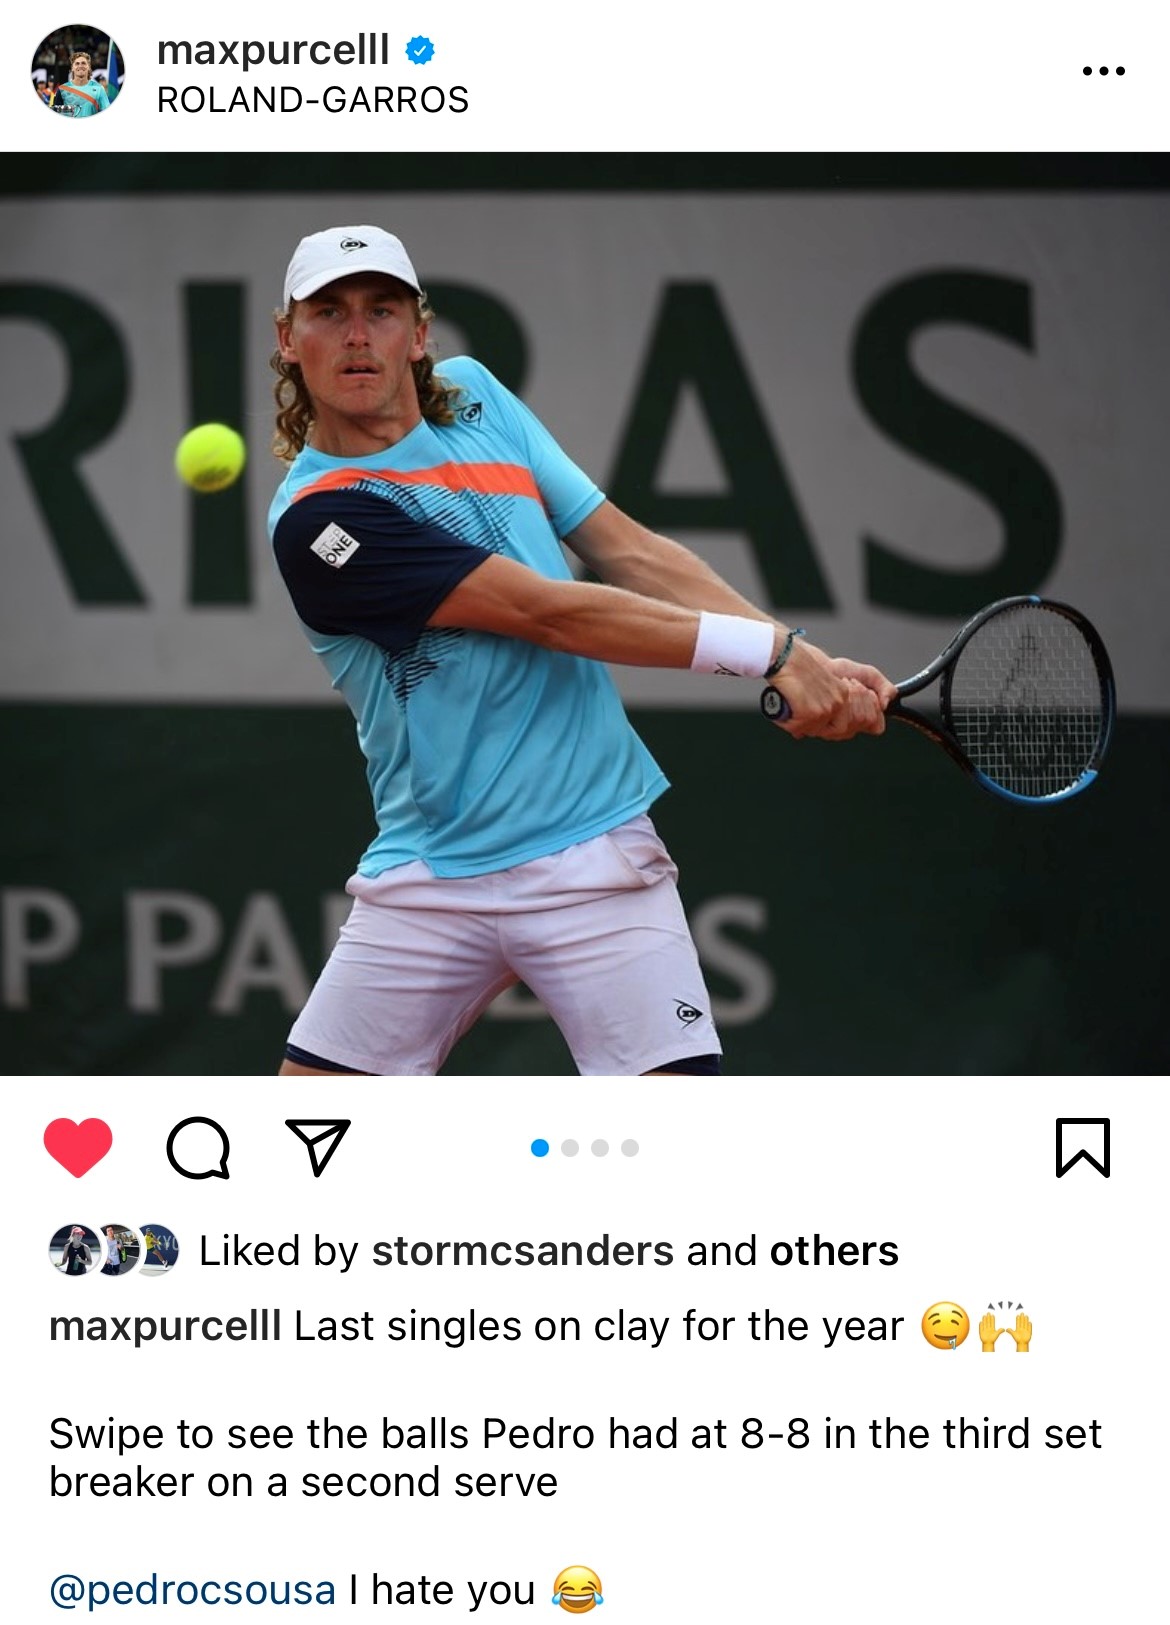Open maxpurcelll profile picture avatar
This screenshot has height=1625, width=1170.
[78, 72]
